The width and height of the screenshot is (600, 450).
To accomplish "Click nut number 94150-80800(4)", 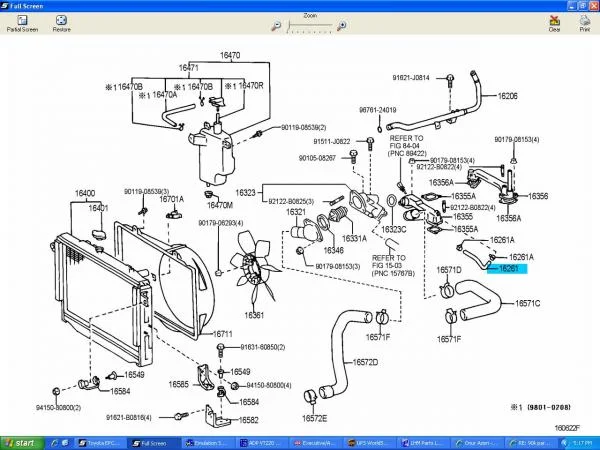I will [x=269, y=385].
